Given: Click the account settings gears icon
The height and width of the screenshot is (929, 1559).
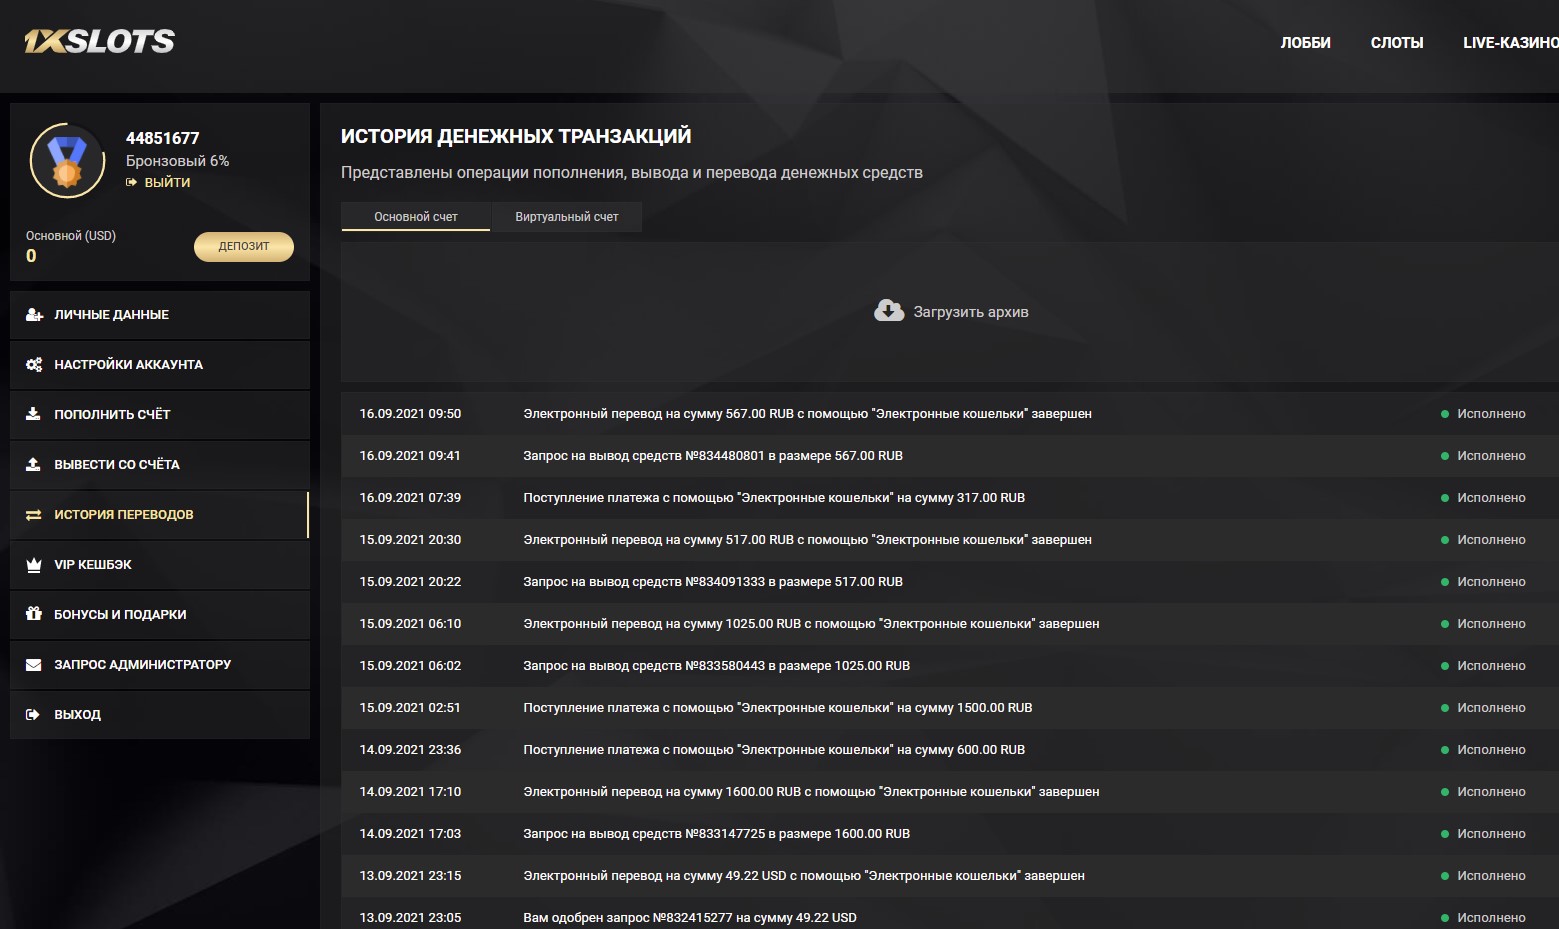Looking at the screenshot, I should (34, 365).
